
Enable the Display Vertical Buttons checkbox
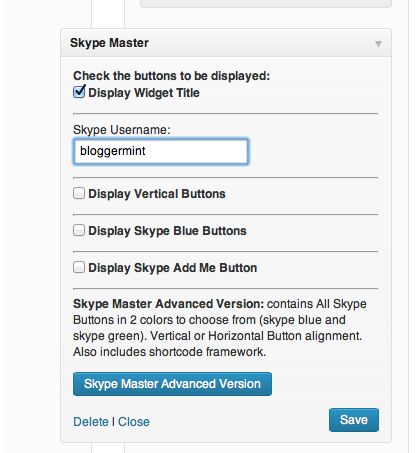(x=79, y=193)
